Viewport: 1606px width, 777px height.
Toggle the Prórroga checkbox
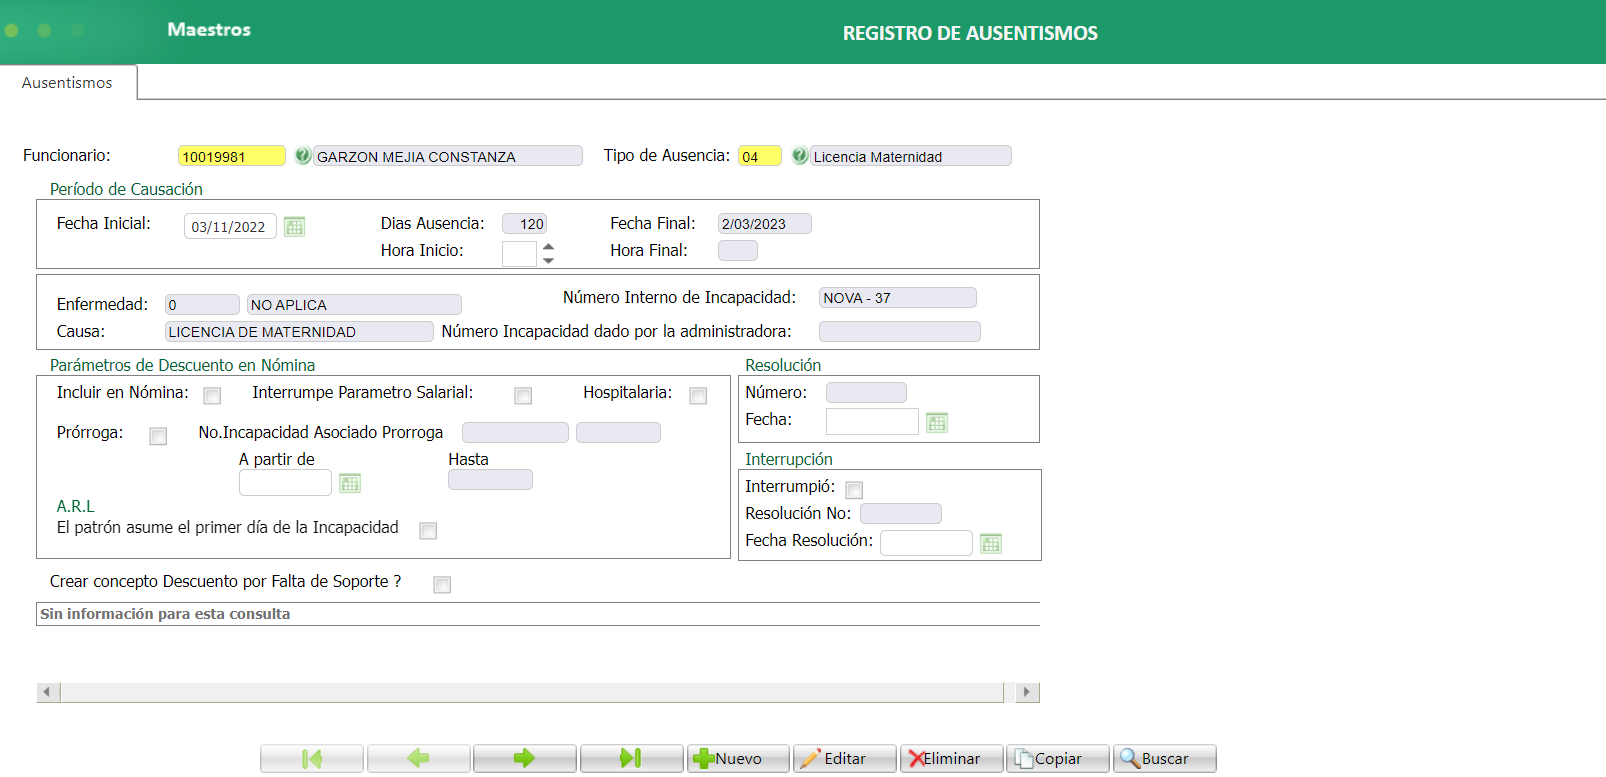[158, 436]
